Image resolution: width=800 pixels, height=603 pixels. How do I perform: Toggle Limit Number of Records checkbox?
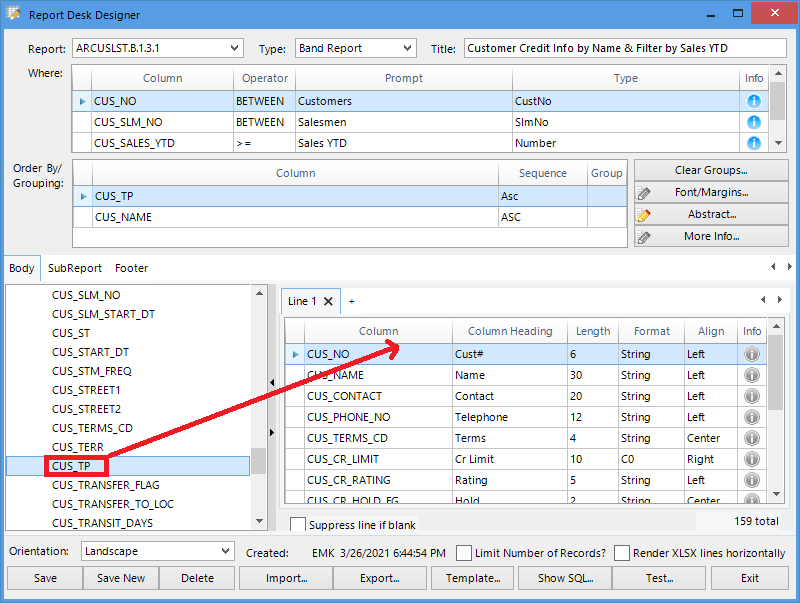coord(464,553)
